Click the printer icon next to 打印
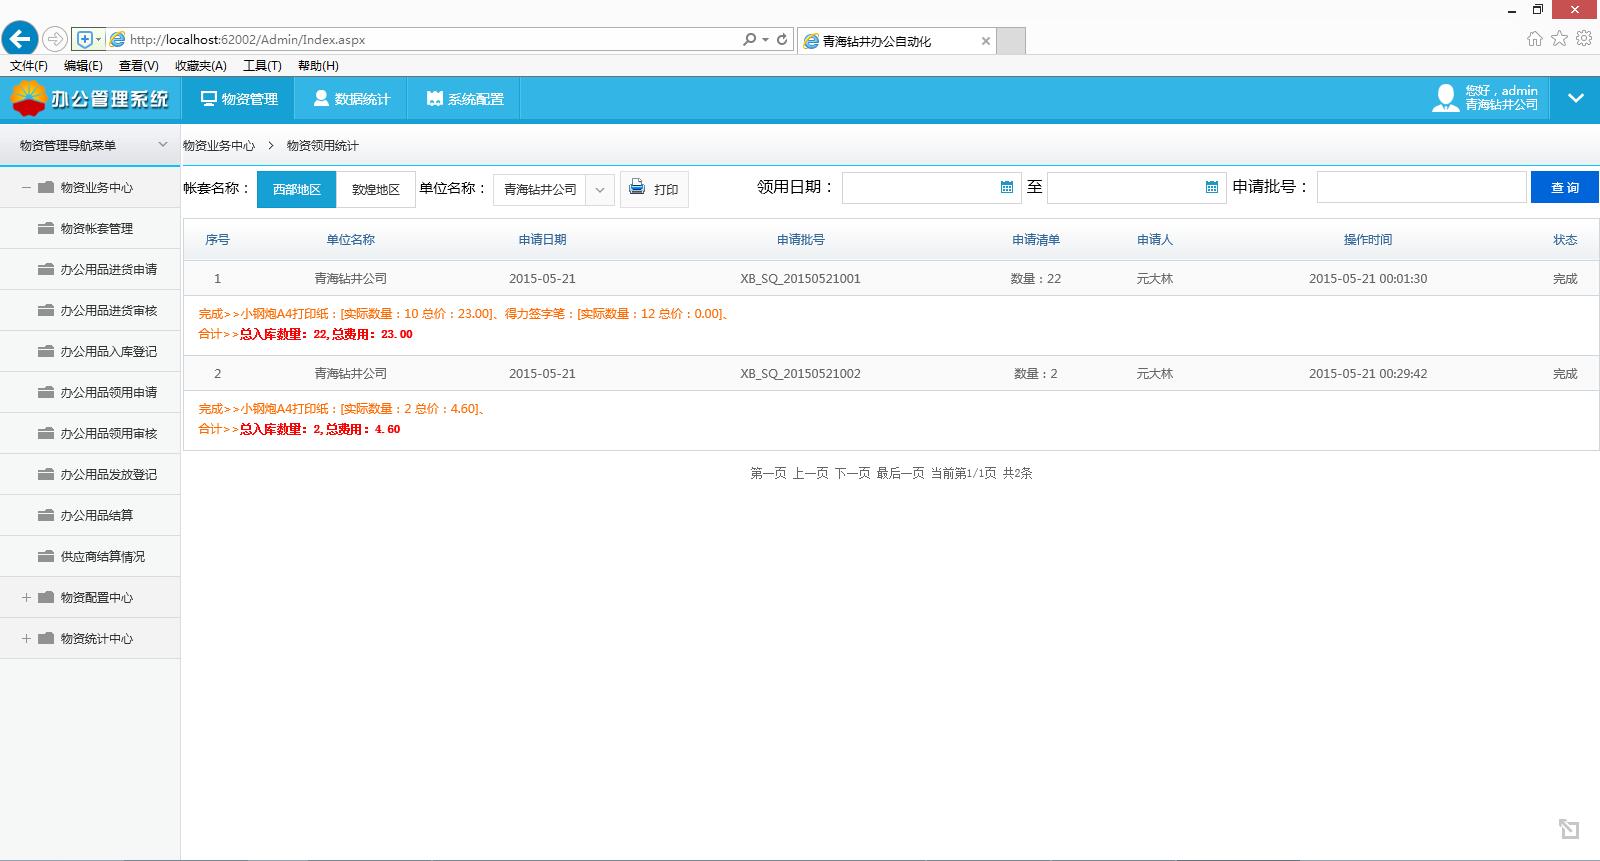 coord(637,187)
